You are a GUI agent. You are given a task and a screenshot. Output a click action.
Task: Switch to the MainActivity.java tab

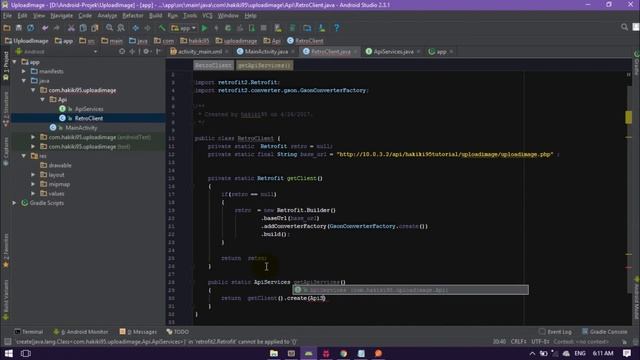tap(266, 52)
